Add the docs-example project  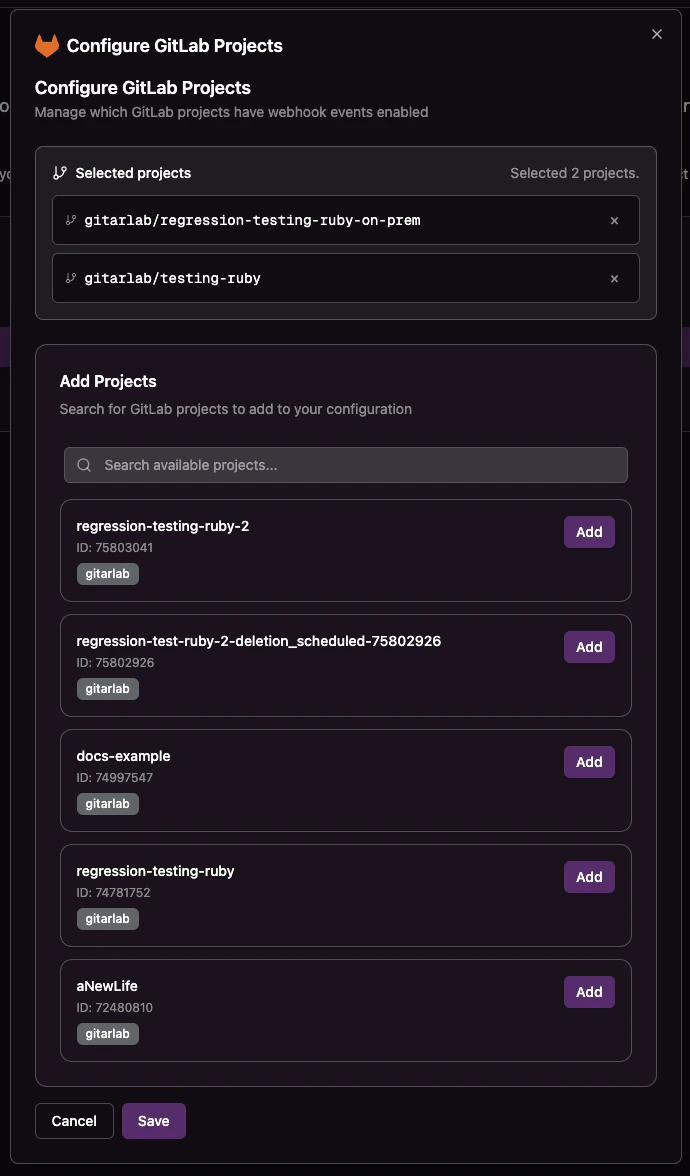(589, 761)
